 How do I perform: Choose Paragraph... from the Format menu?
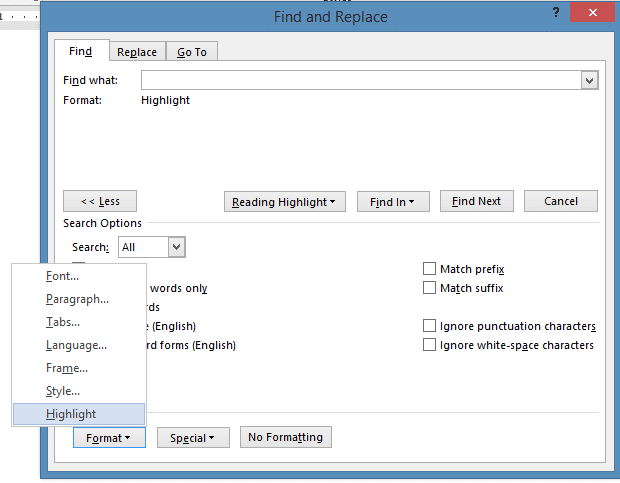tap(79, 299)
